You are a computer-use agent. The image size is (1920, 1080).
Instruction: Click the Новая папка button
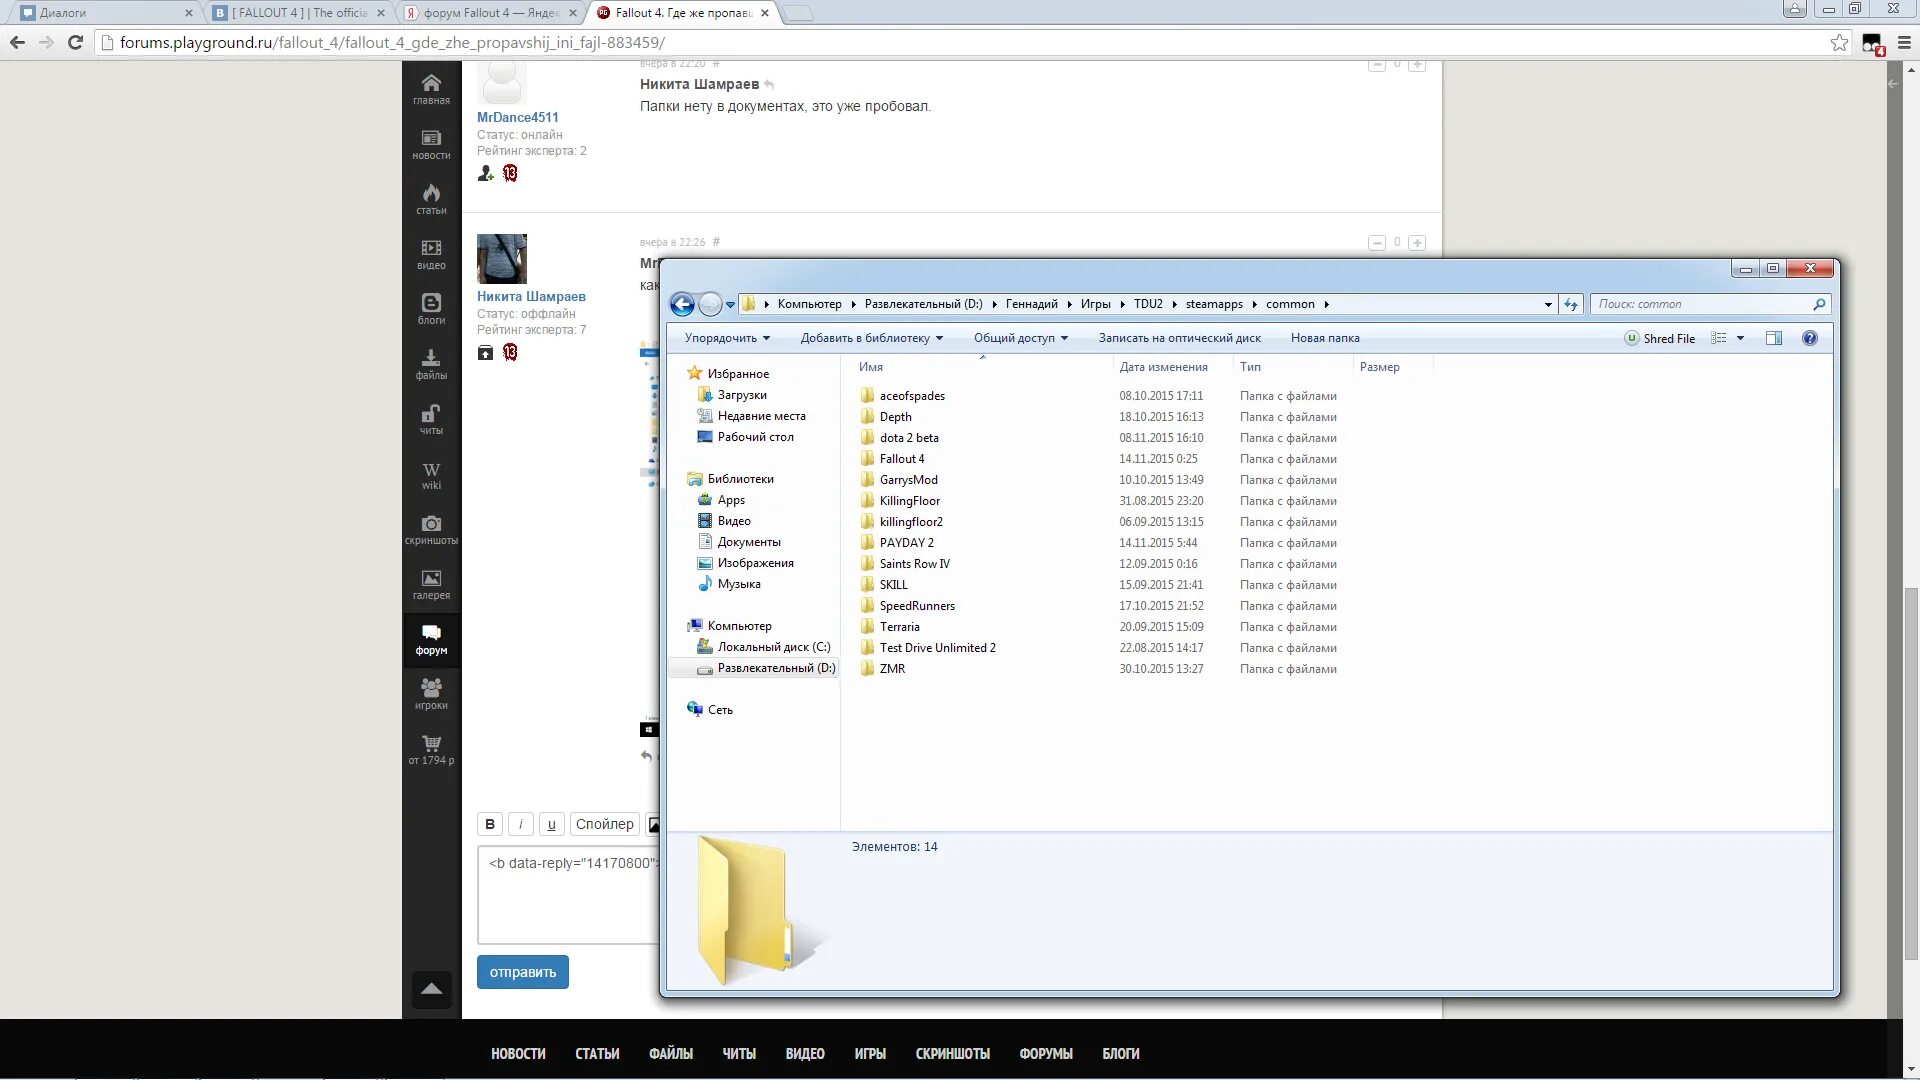click(1324, 338)
